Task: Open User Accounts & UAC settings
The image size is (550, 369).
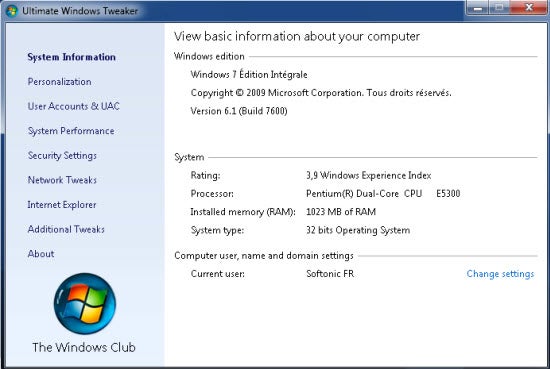Action: [74, 106]
